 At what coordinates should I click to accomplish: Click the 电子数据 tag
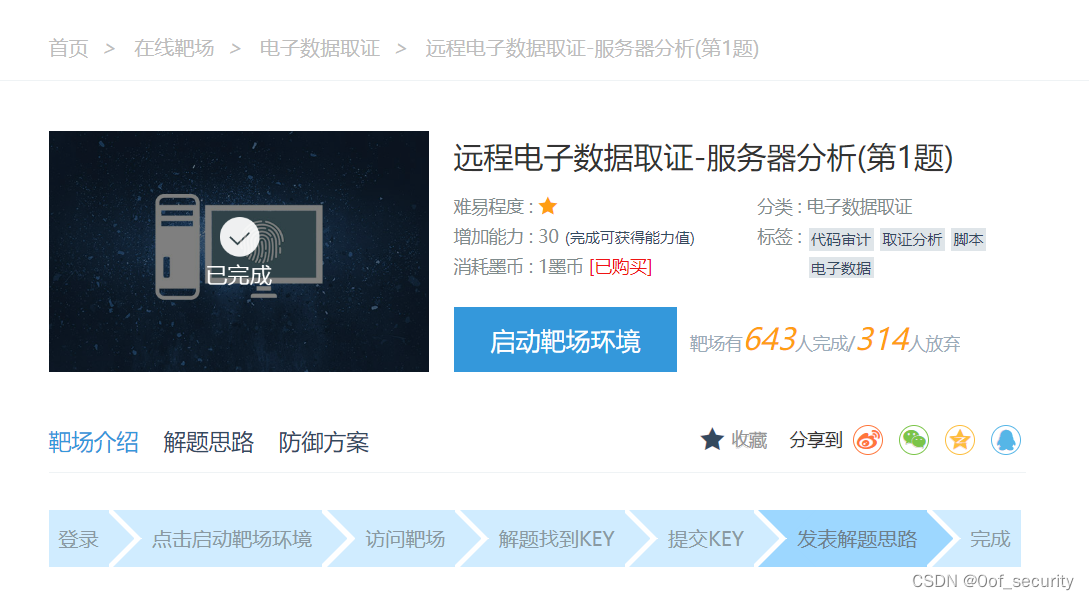click(x=840, y=268)
